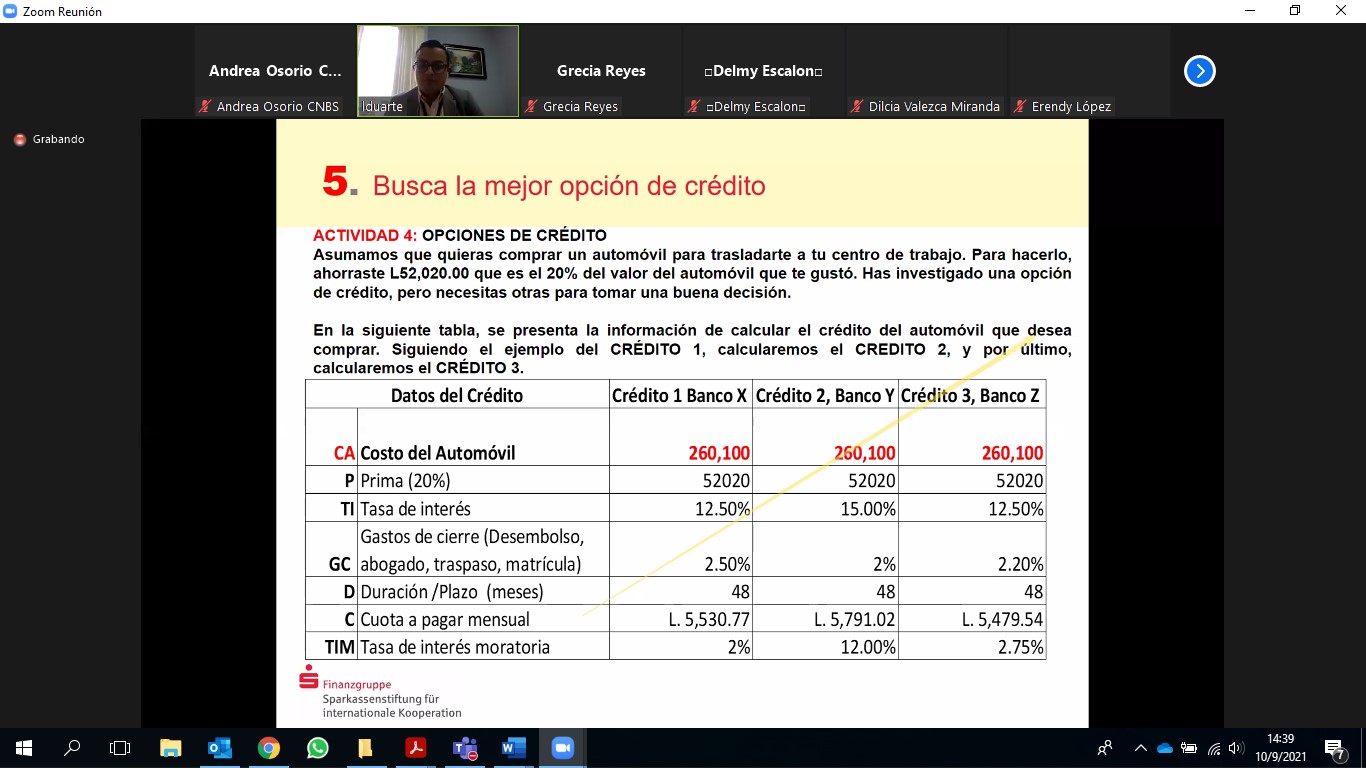Screen dimensions: 1366x768
Task: Open Google Chrome from taskbar
Action: click(268, 748)
